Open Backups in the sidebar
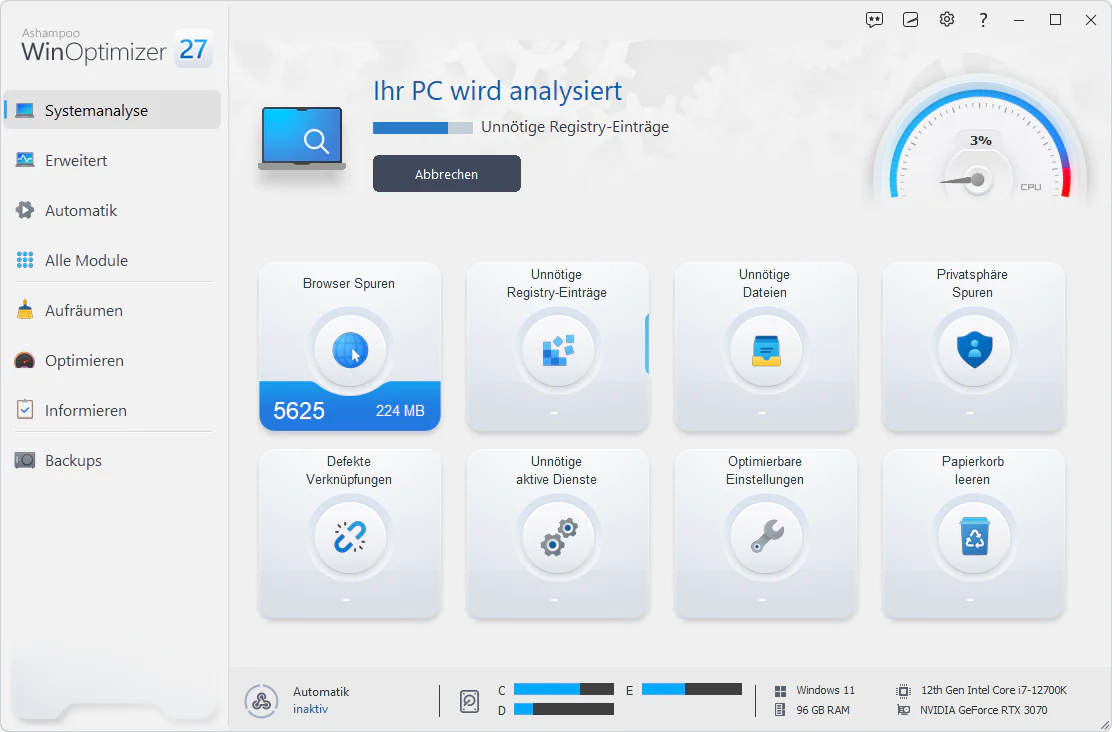1112x732 pixels. [x=112, y=460]
